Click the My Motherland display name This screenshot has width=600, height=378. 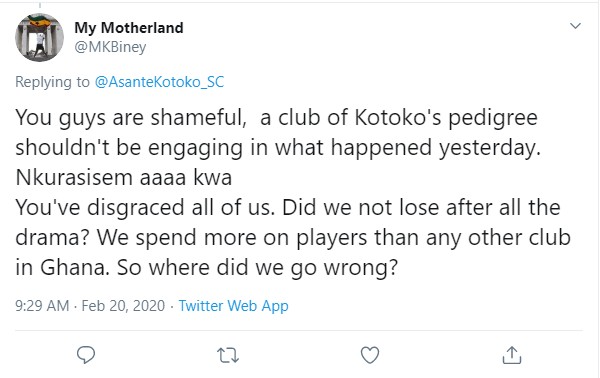point(129,28)
